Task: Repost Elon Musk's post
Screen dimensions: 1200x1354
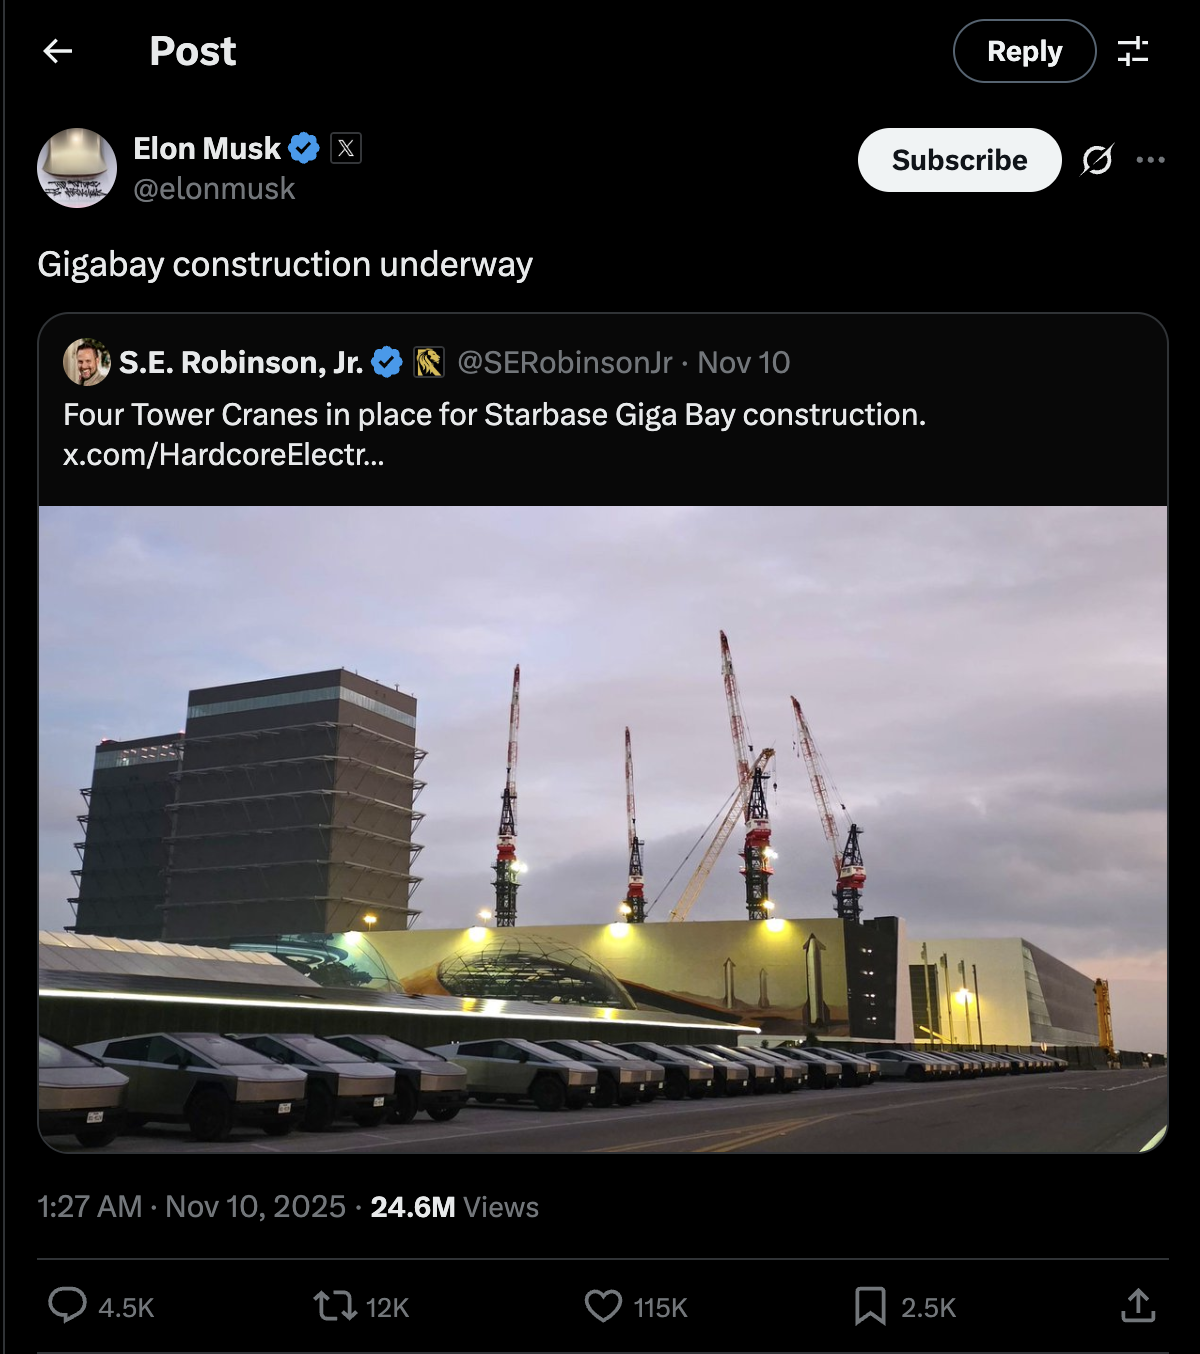Action: tap(335, 1305)
